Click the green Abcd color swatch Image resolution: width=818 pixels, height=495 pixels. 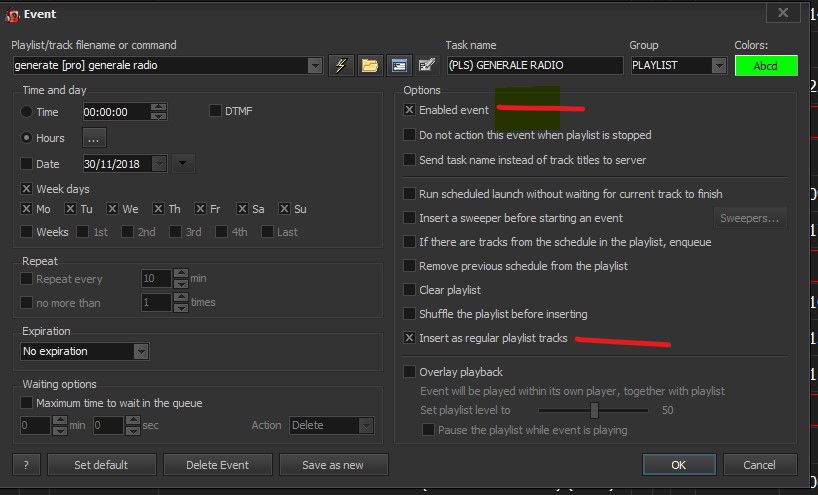766,66
